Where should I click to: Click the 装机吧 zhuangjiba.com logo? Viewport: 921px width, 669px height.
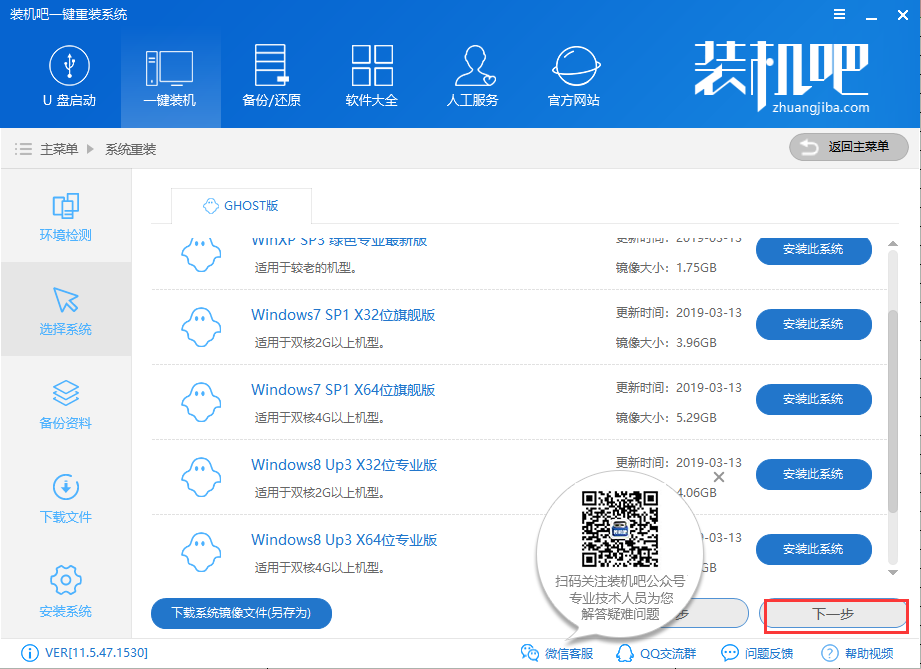click(781, 76)
